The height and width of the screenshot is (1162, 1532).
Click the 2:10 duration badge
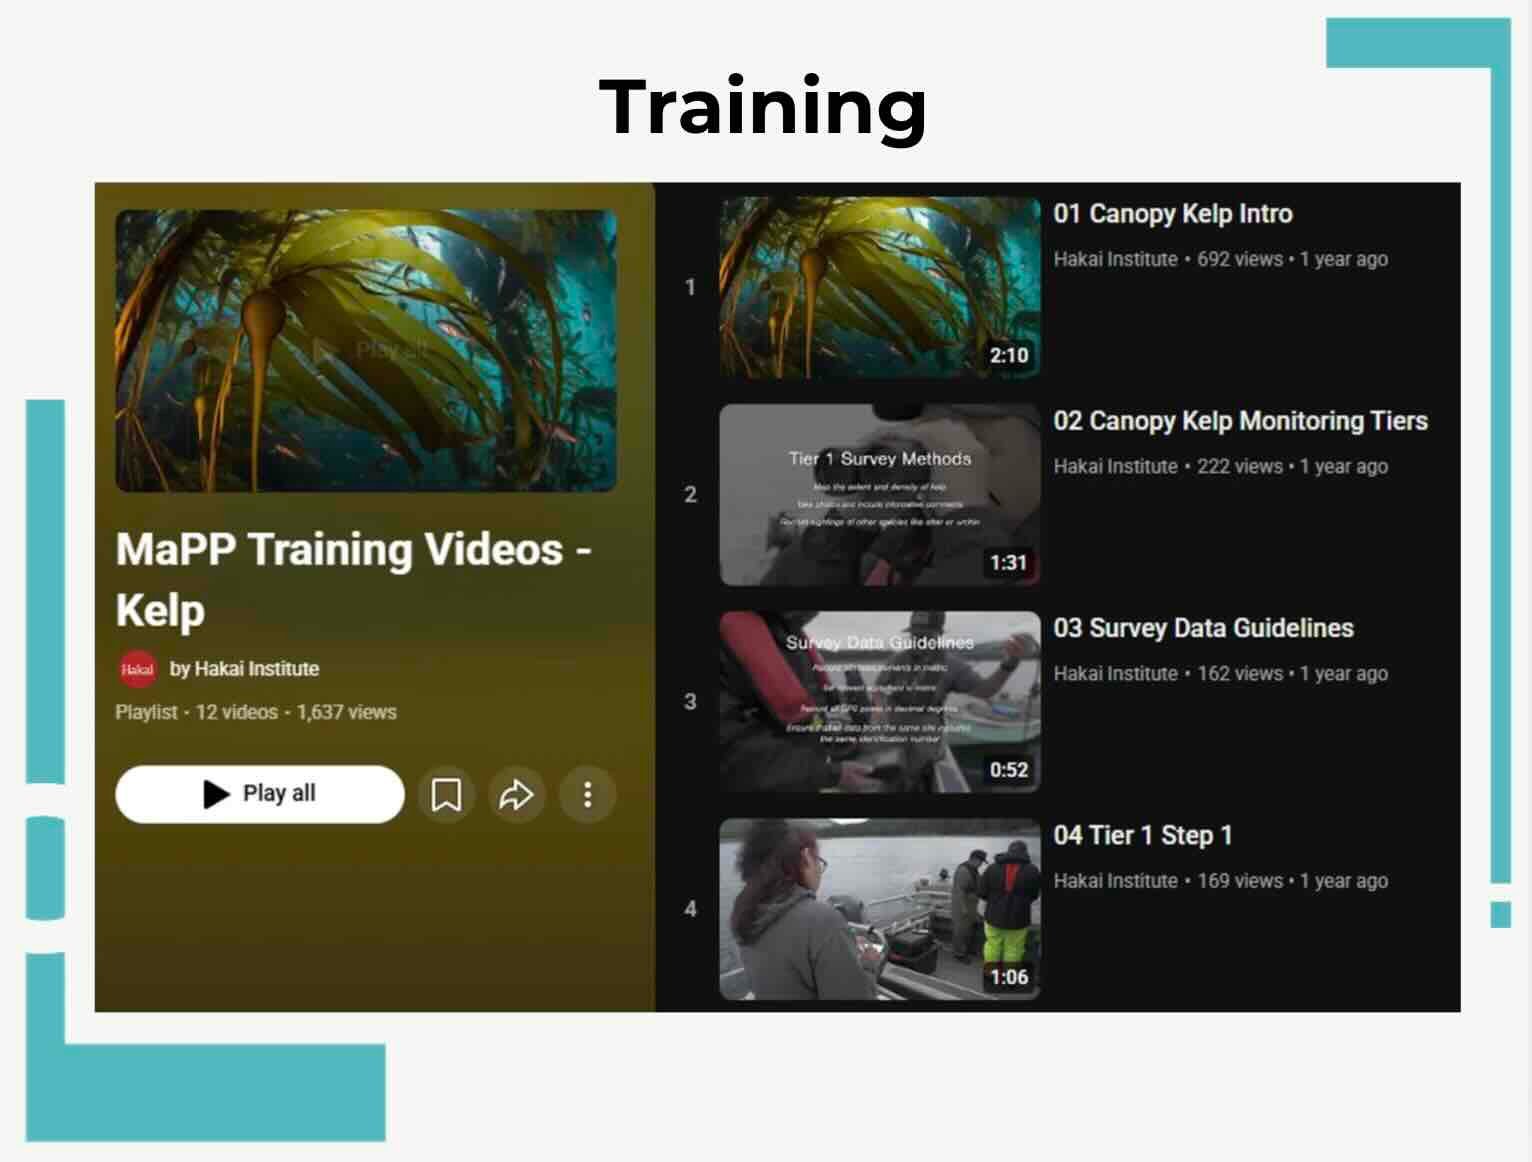pyautogui.click(x=1009, y=355)
